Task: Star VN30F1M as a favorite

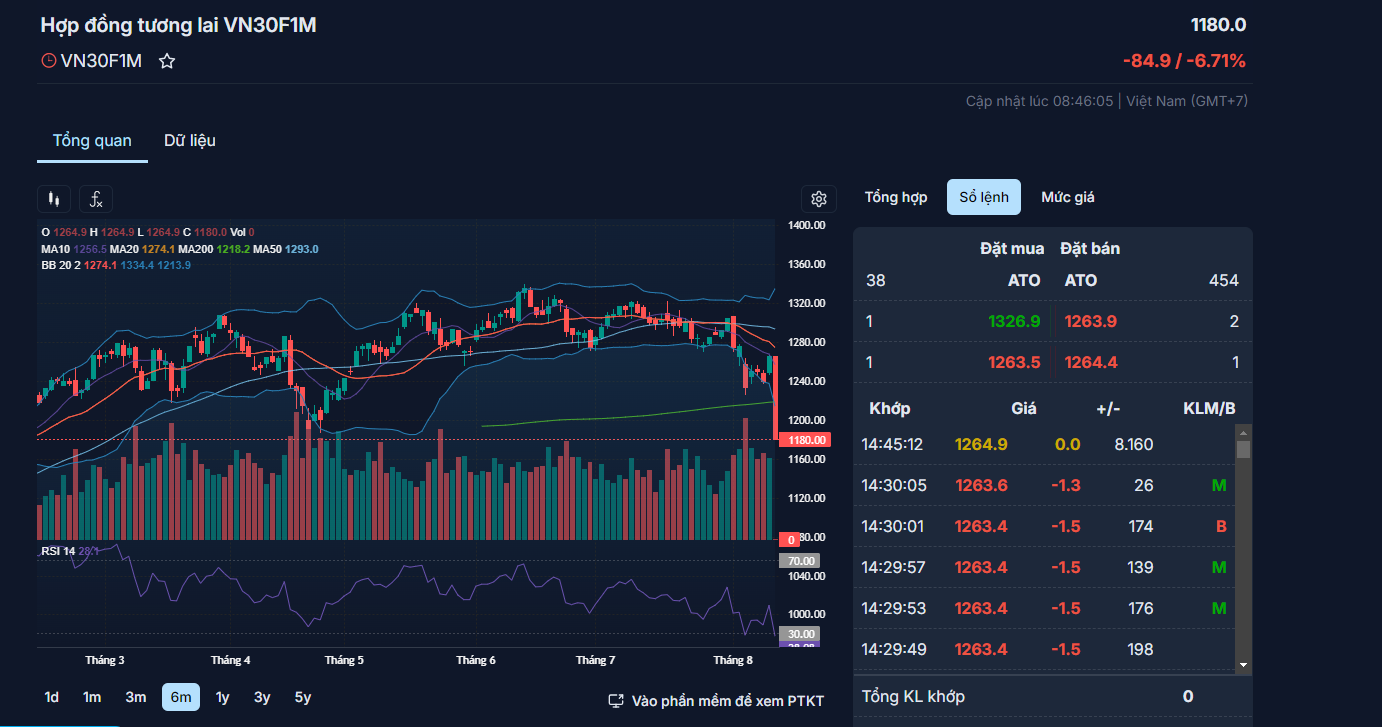Action: (x=167, y=61)
